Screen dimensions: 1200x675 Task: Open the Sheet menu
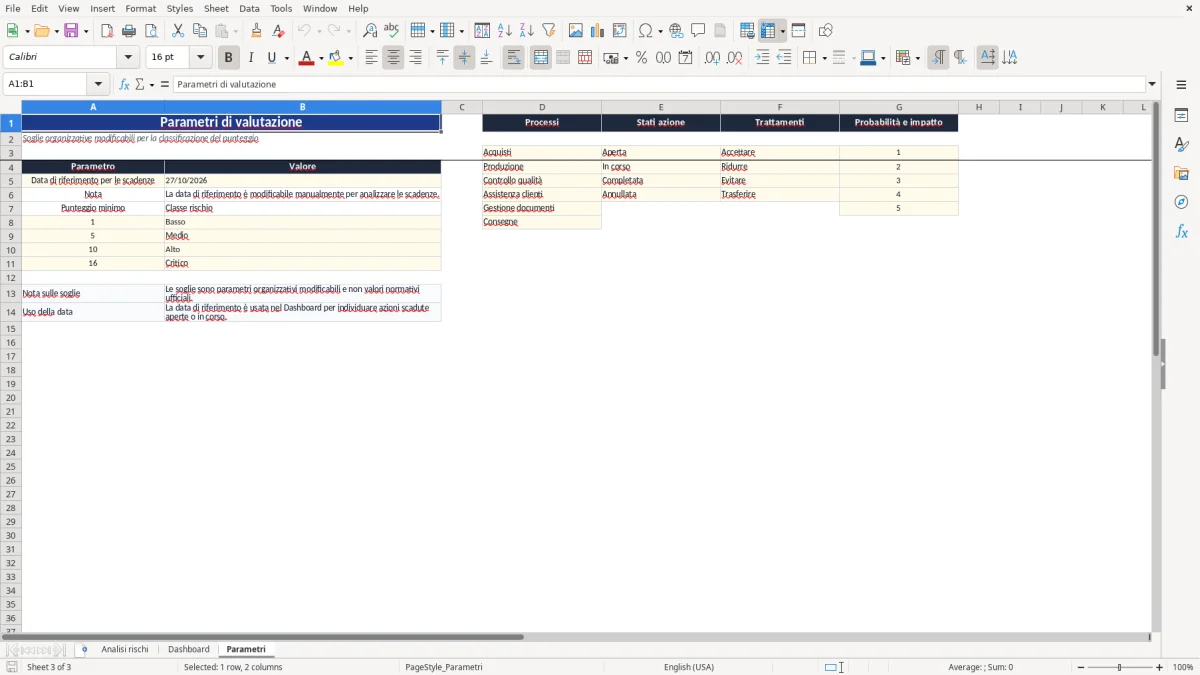point(216,8)
